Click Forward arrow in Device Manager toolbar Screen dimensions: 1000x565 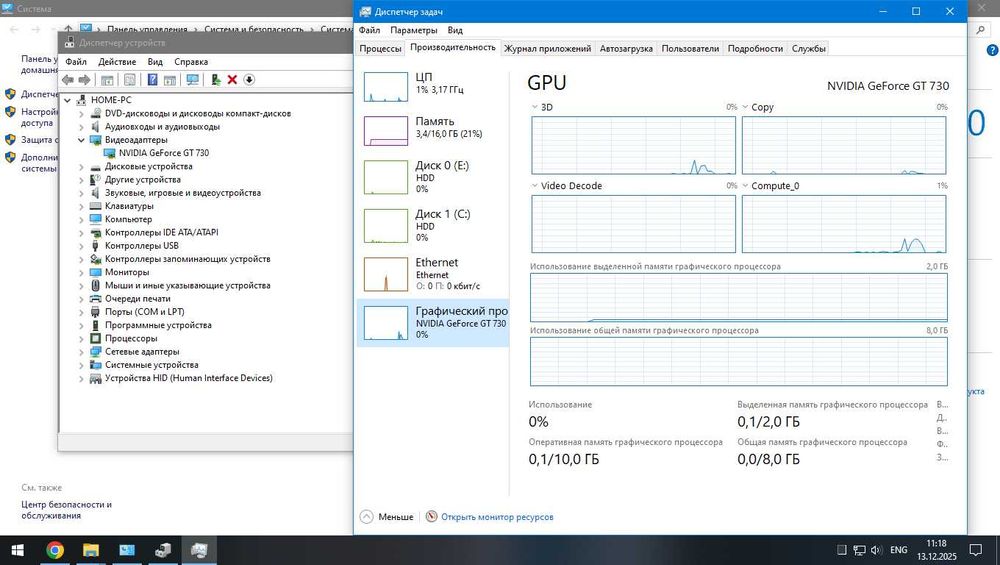coord(84,80)
